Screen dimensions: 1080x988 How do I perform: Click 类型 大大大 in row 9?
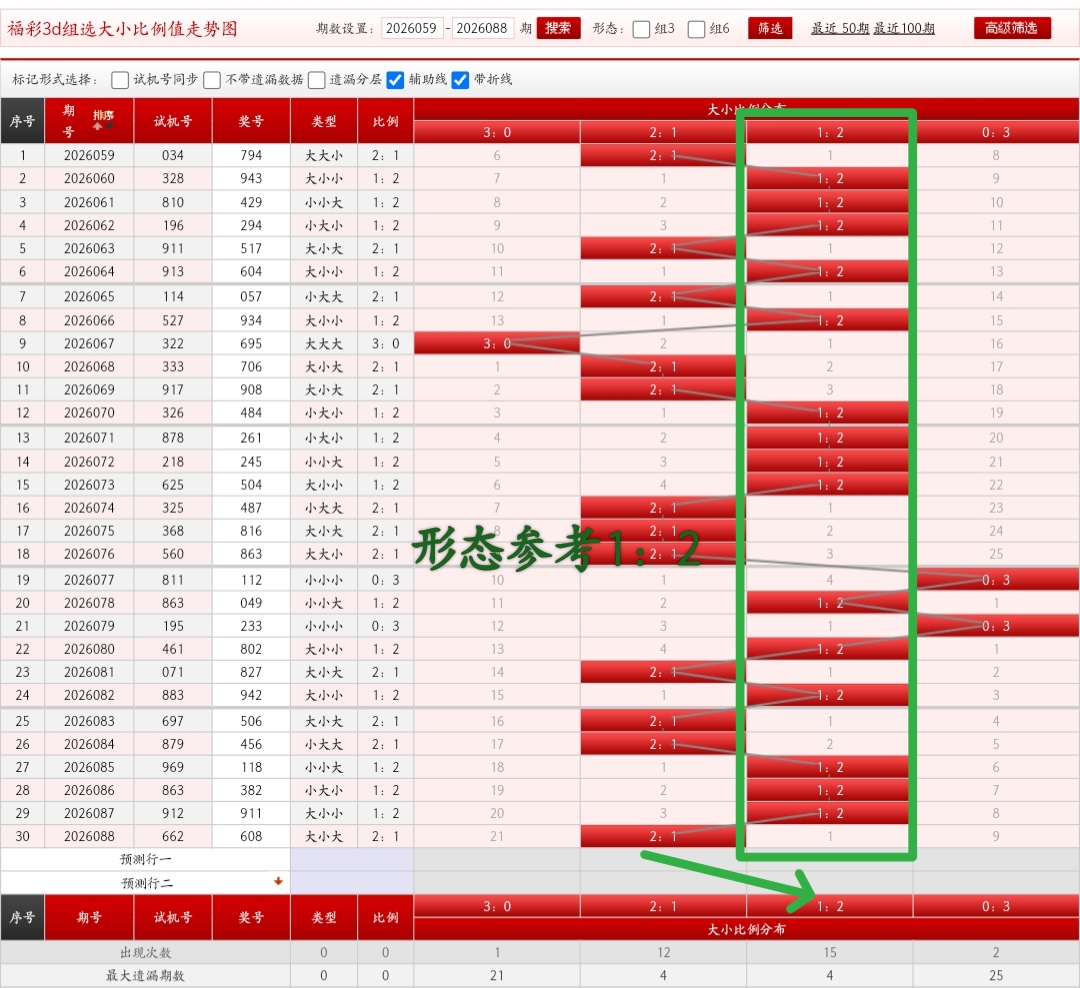click(324, 343)
